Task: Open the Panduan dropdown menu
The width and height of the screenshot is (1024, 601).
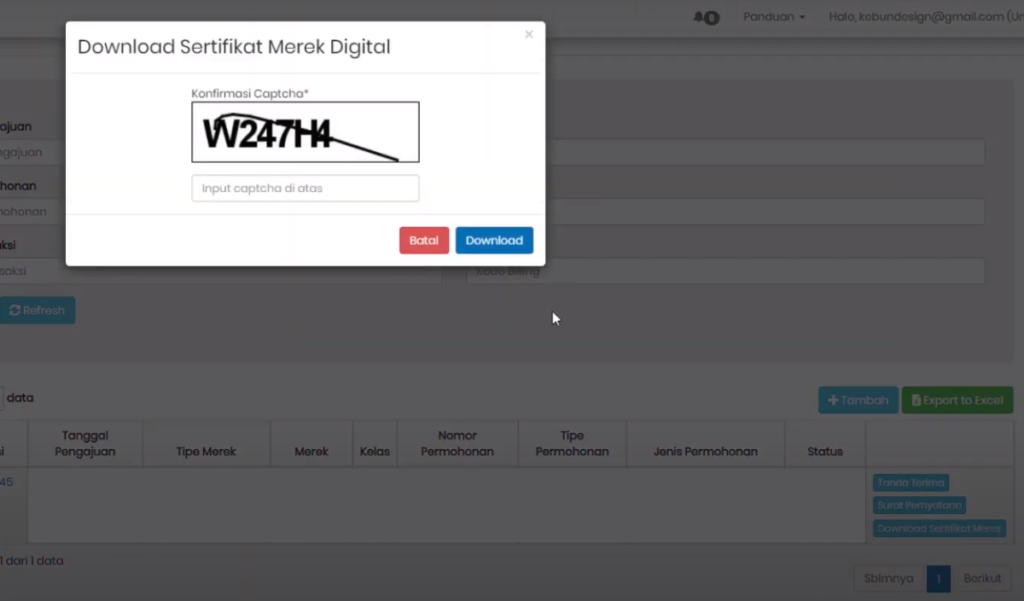Action: (774, 17)
